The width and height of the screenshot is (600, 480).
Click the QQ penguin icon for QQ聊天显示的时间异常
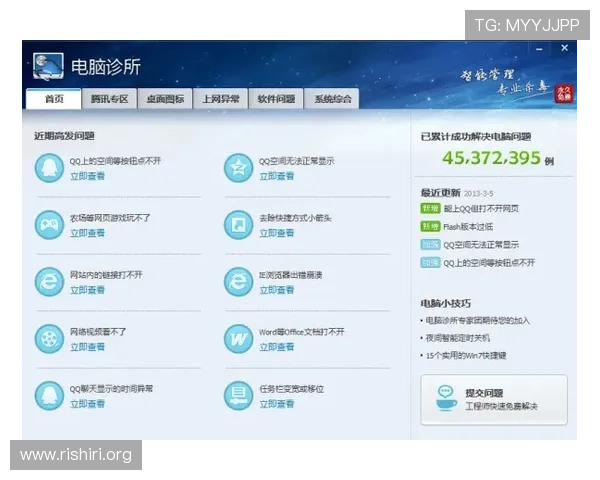[x=49, y=396]
